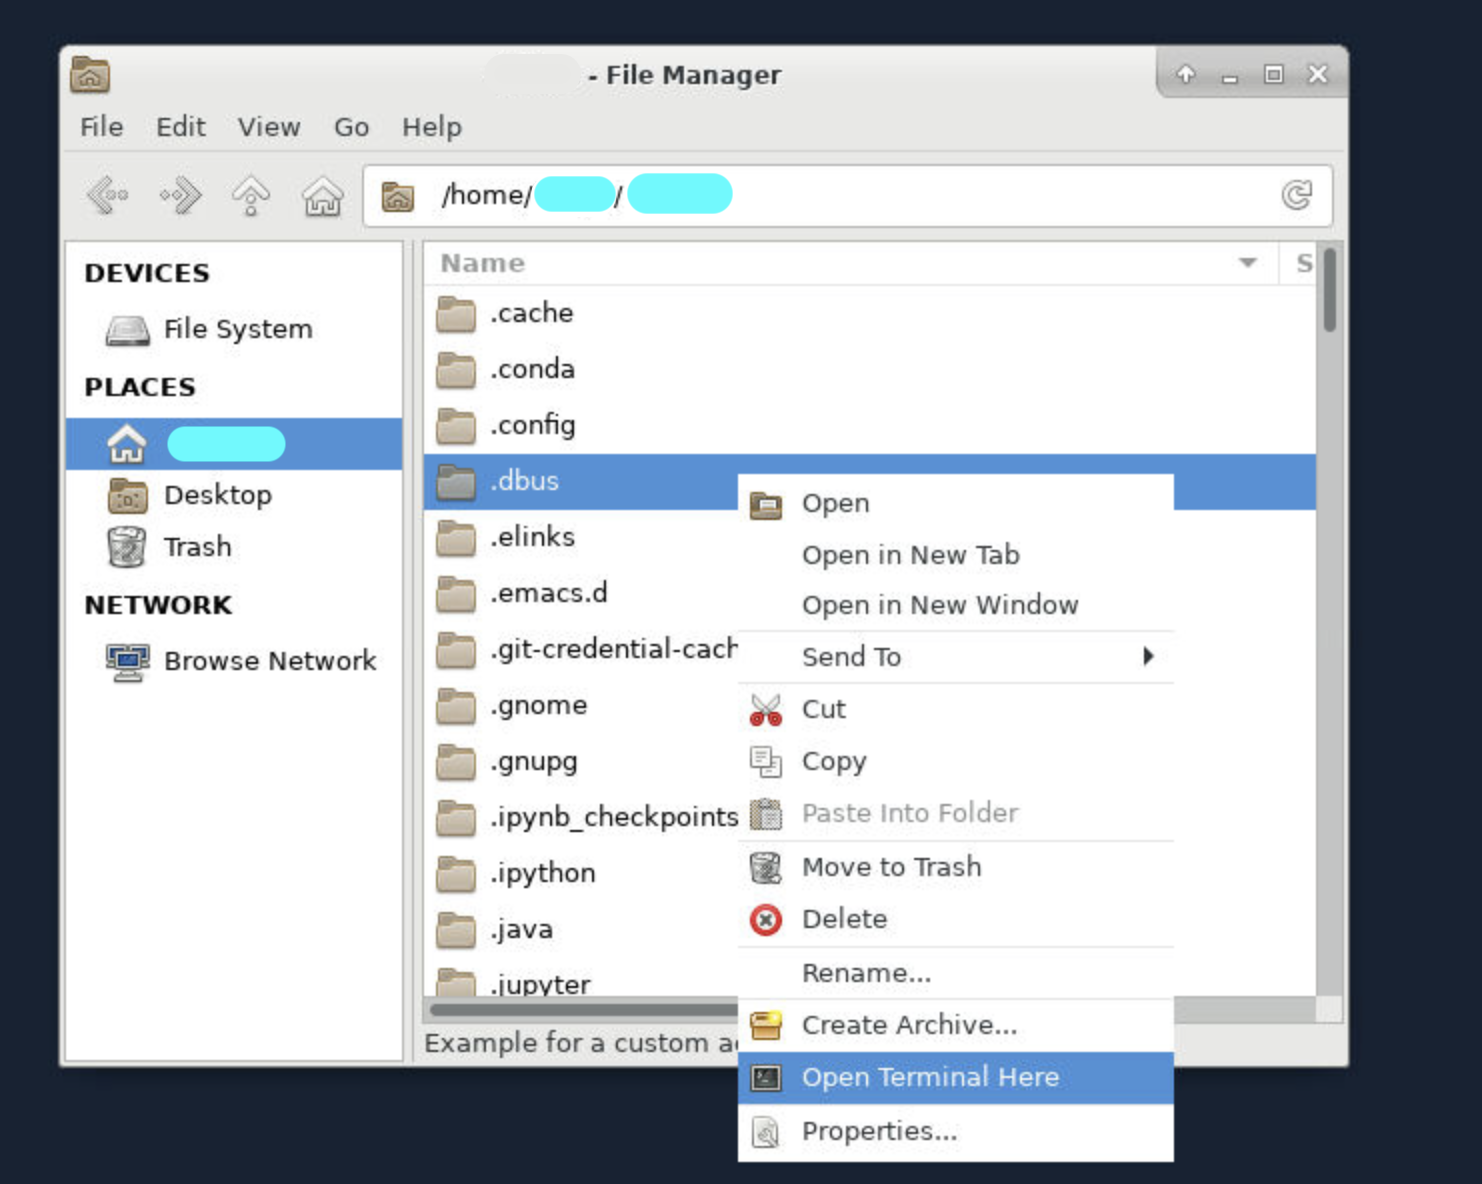Select Browse Network in the sidebar
The width and height of the screenshot is (1482, 1184).
coord(269,661)
